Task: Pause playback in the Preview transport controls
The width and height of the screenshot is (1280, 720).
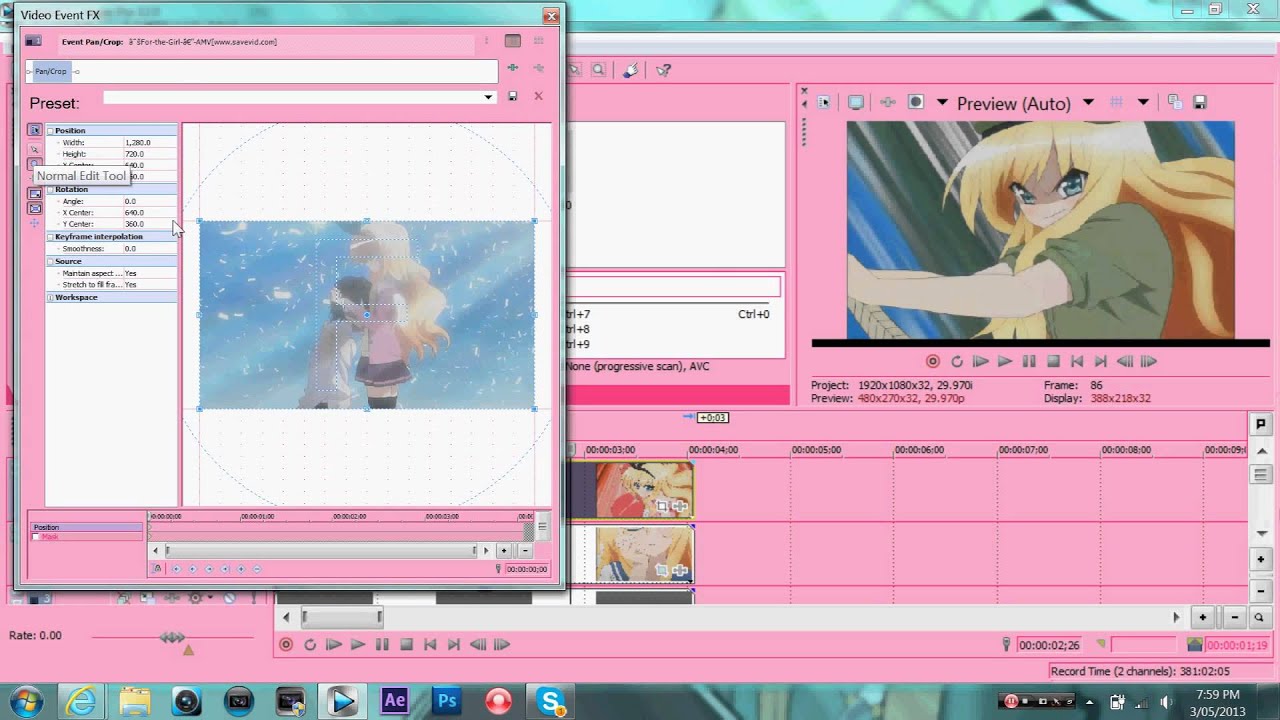Action: tap(1029, 361)
